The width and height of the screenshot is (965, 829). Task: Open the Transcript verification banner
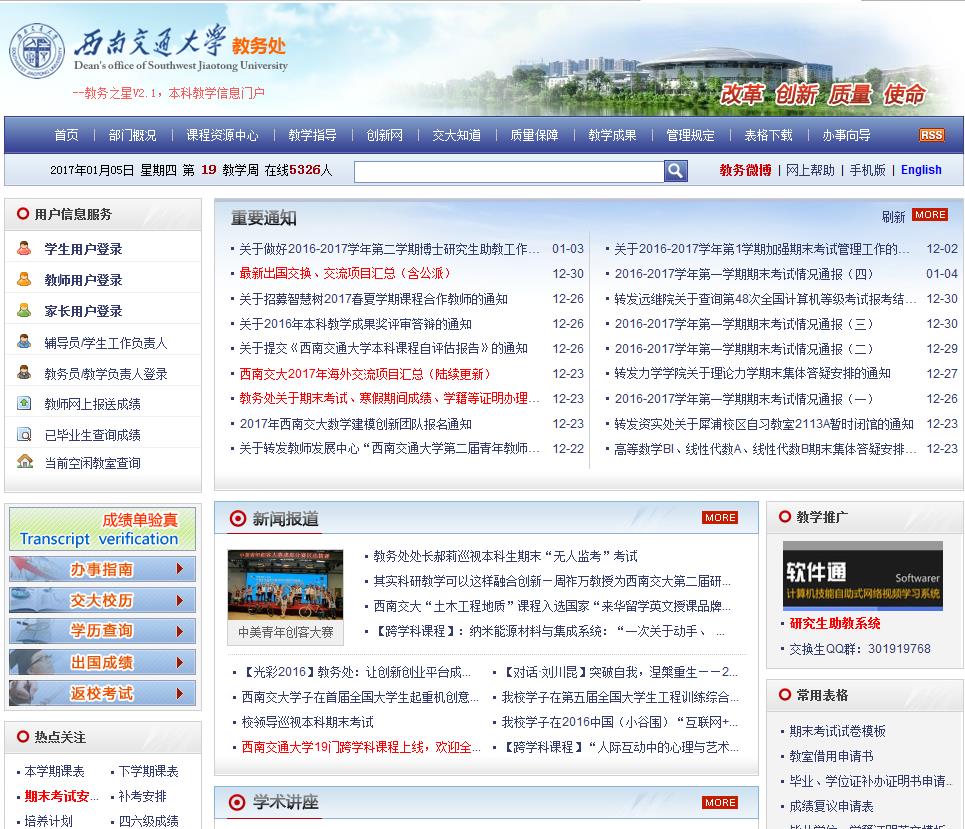(x=102, y=529)
